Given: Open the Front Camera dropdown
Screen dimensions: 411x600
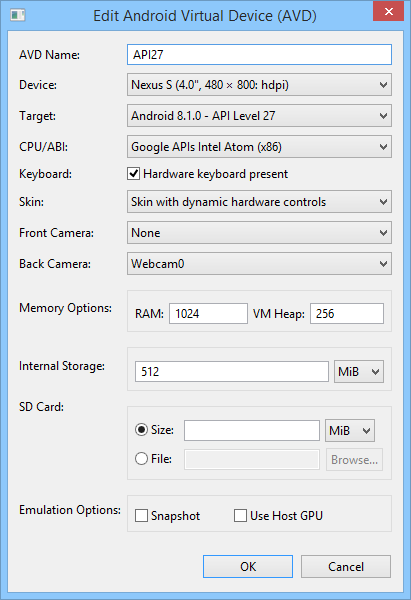Looking at the screenshot, I should (x=259, y=233).
